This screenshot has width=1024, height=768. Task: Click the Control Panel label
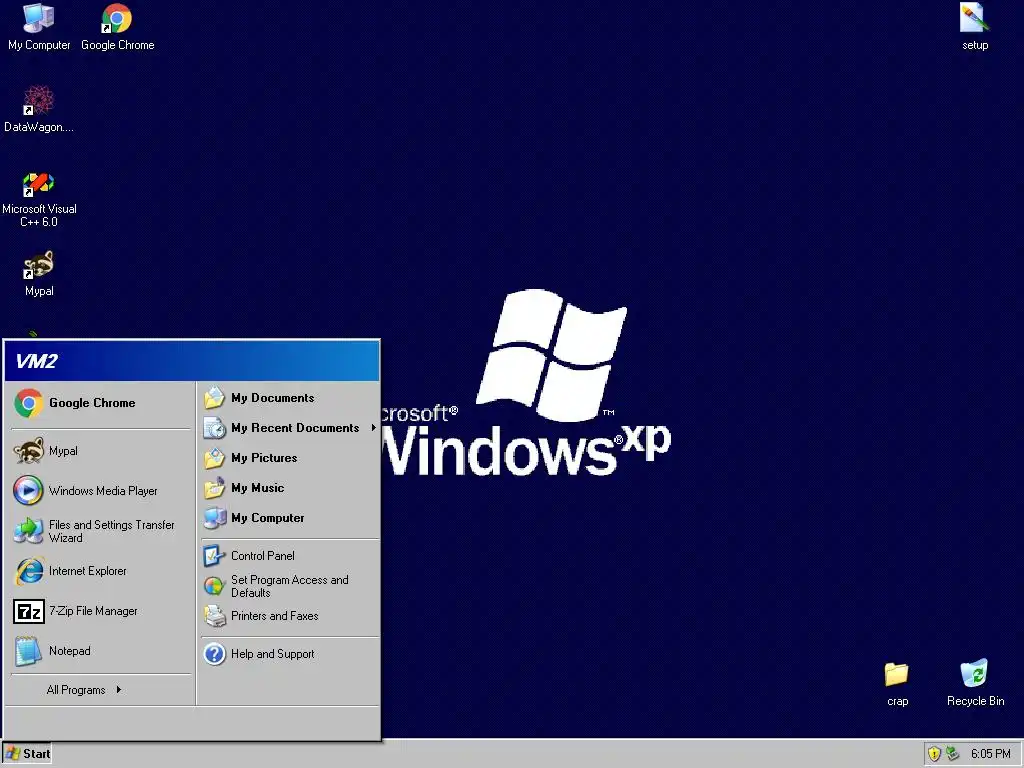[263, 556]
